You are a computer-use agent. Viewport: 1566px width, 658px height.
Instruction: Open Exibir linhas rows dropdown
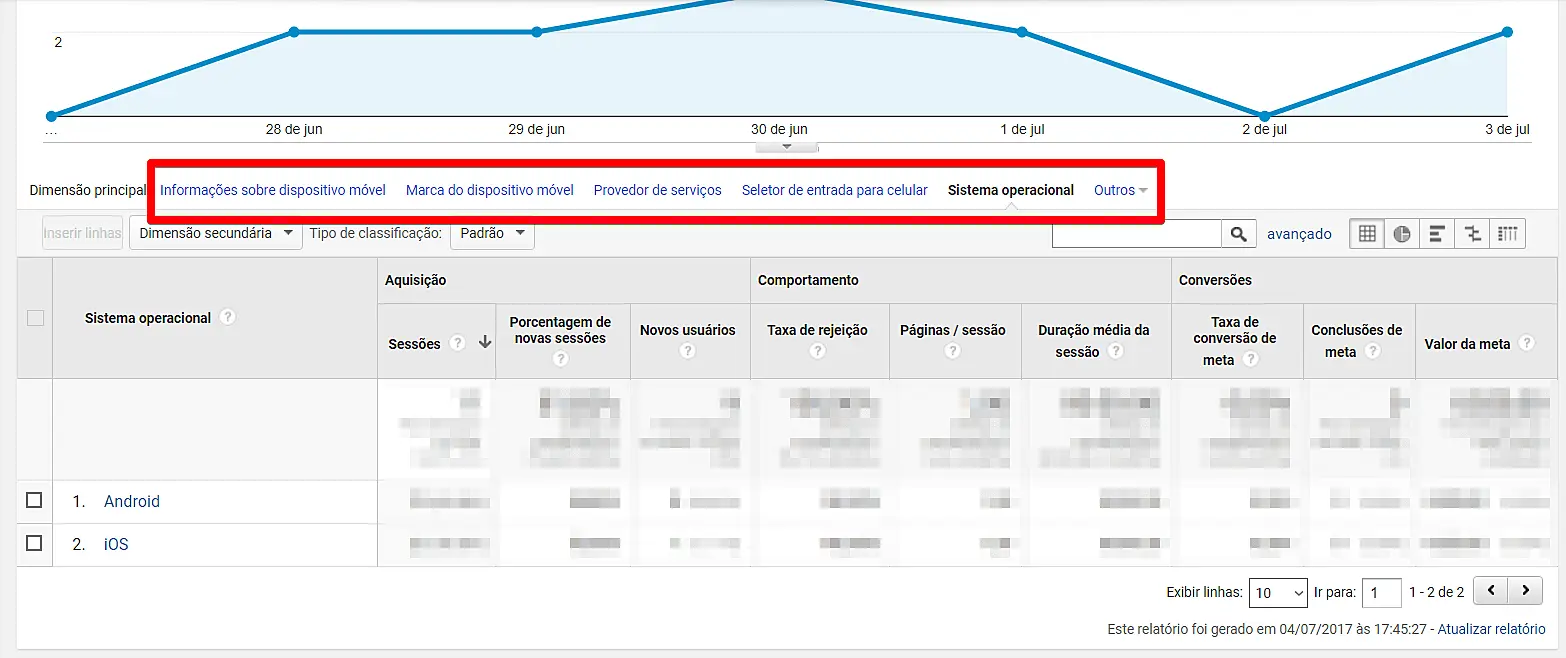point(1278,592)
